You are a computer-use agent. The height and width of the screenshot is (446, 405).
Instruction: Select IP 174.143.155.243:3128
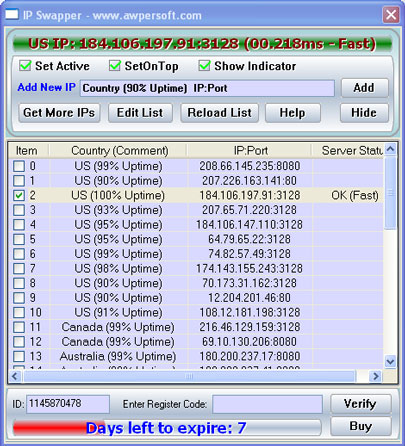click(249, 269)
